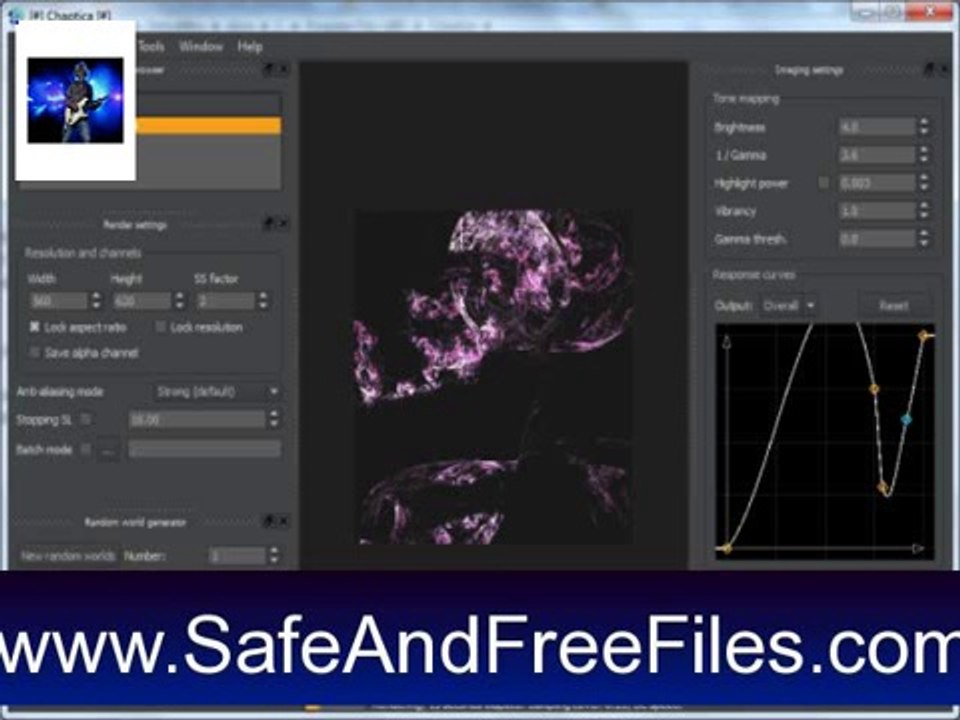Click the Gamma thresh. value field
The height and width of the screenshot is (720, 960).
[x=877, y=239]
